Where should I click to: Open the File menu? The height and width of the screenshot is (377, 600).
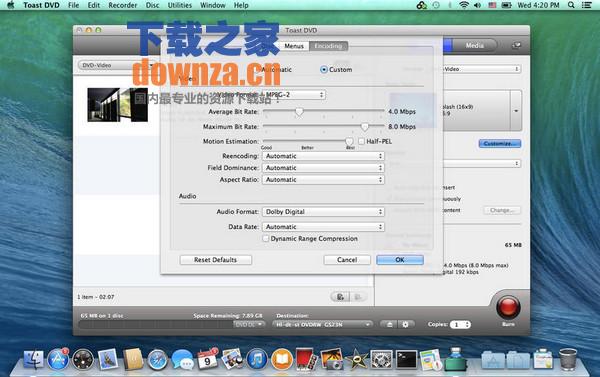point(73,5)
